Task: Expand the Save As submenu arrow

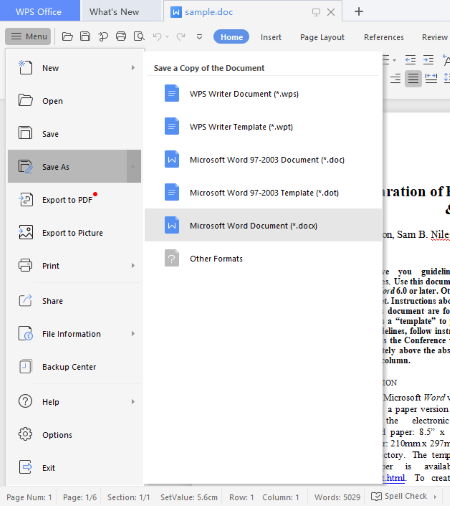Action: pyautogui.click(x=133, y=166)
